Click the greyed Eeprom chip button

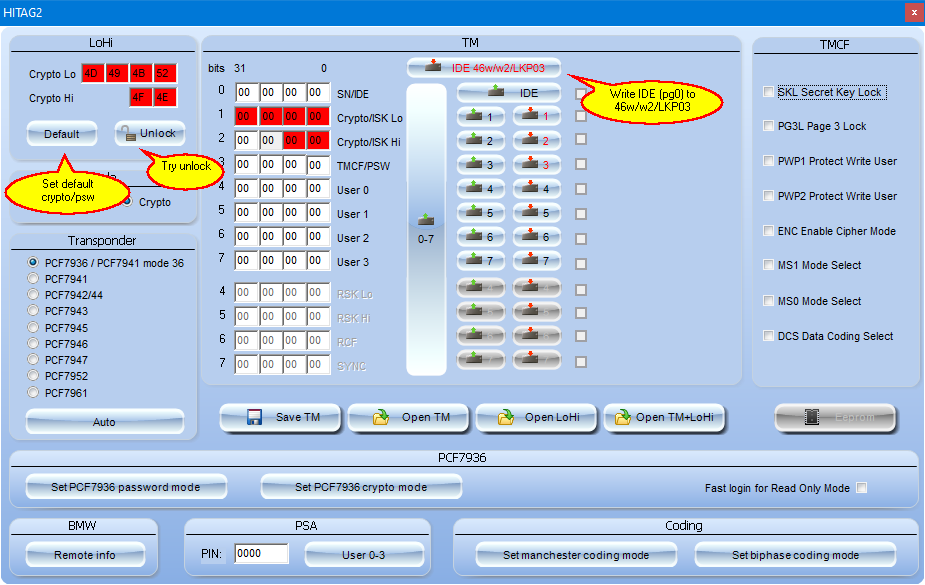[x=835, y=418]
